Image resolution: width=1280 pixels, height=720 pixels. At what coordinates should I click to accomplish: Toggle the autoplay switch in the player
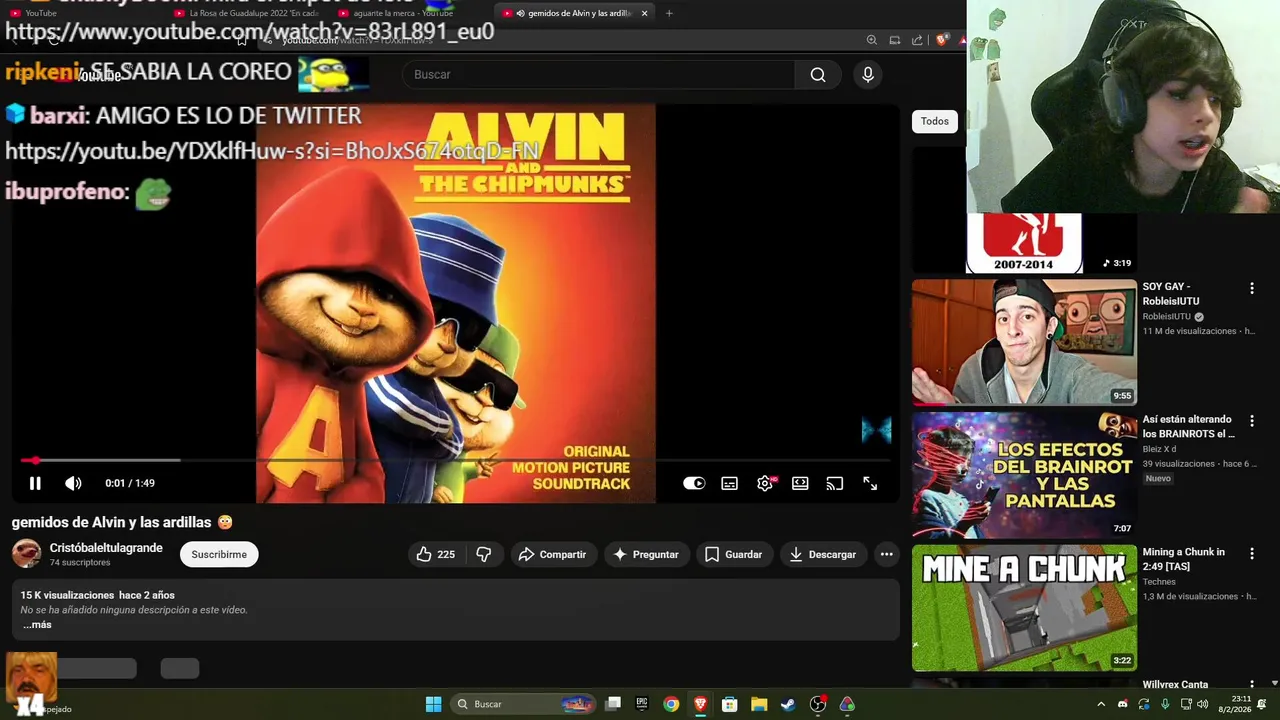(694, 483)
